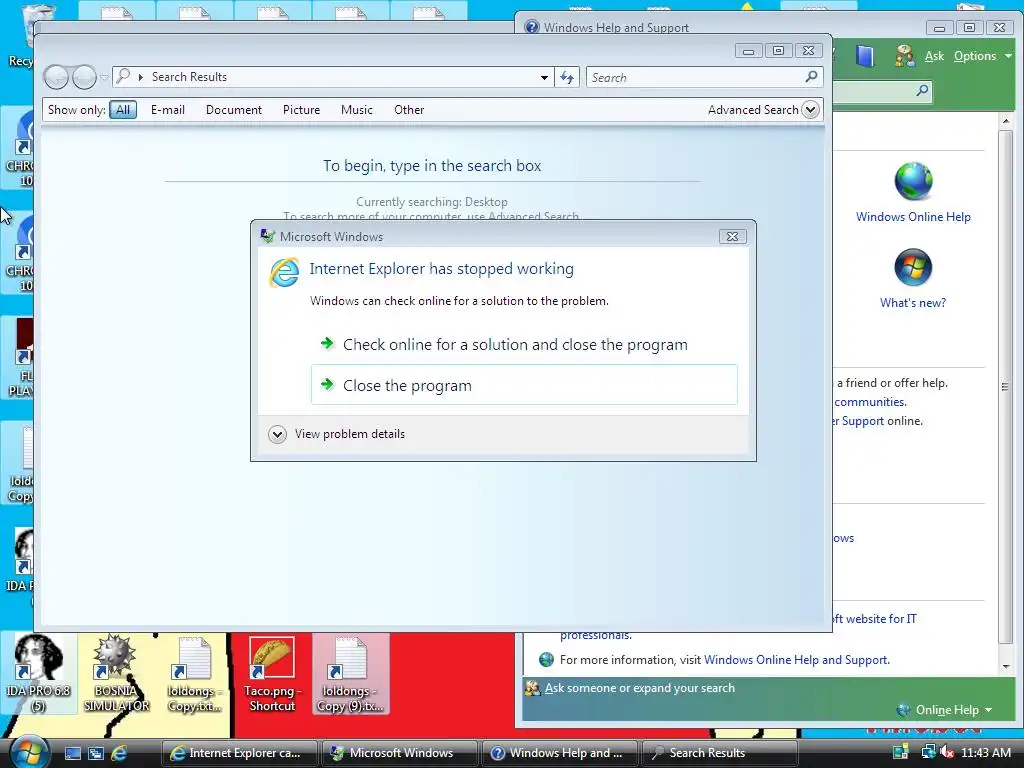The height and width of the screenshot is (768, 1024).
Task: Select Taco.png - Shortcut desktop icon
Action: pyautogui.click(x=272, y=673)
